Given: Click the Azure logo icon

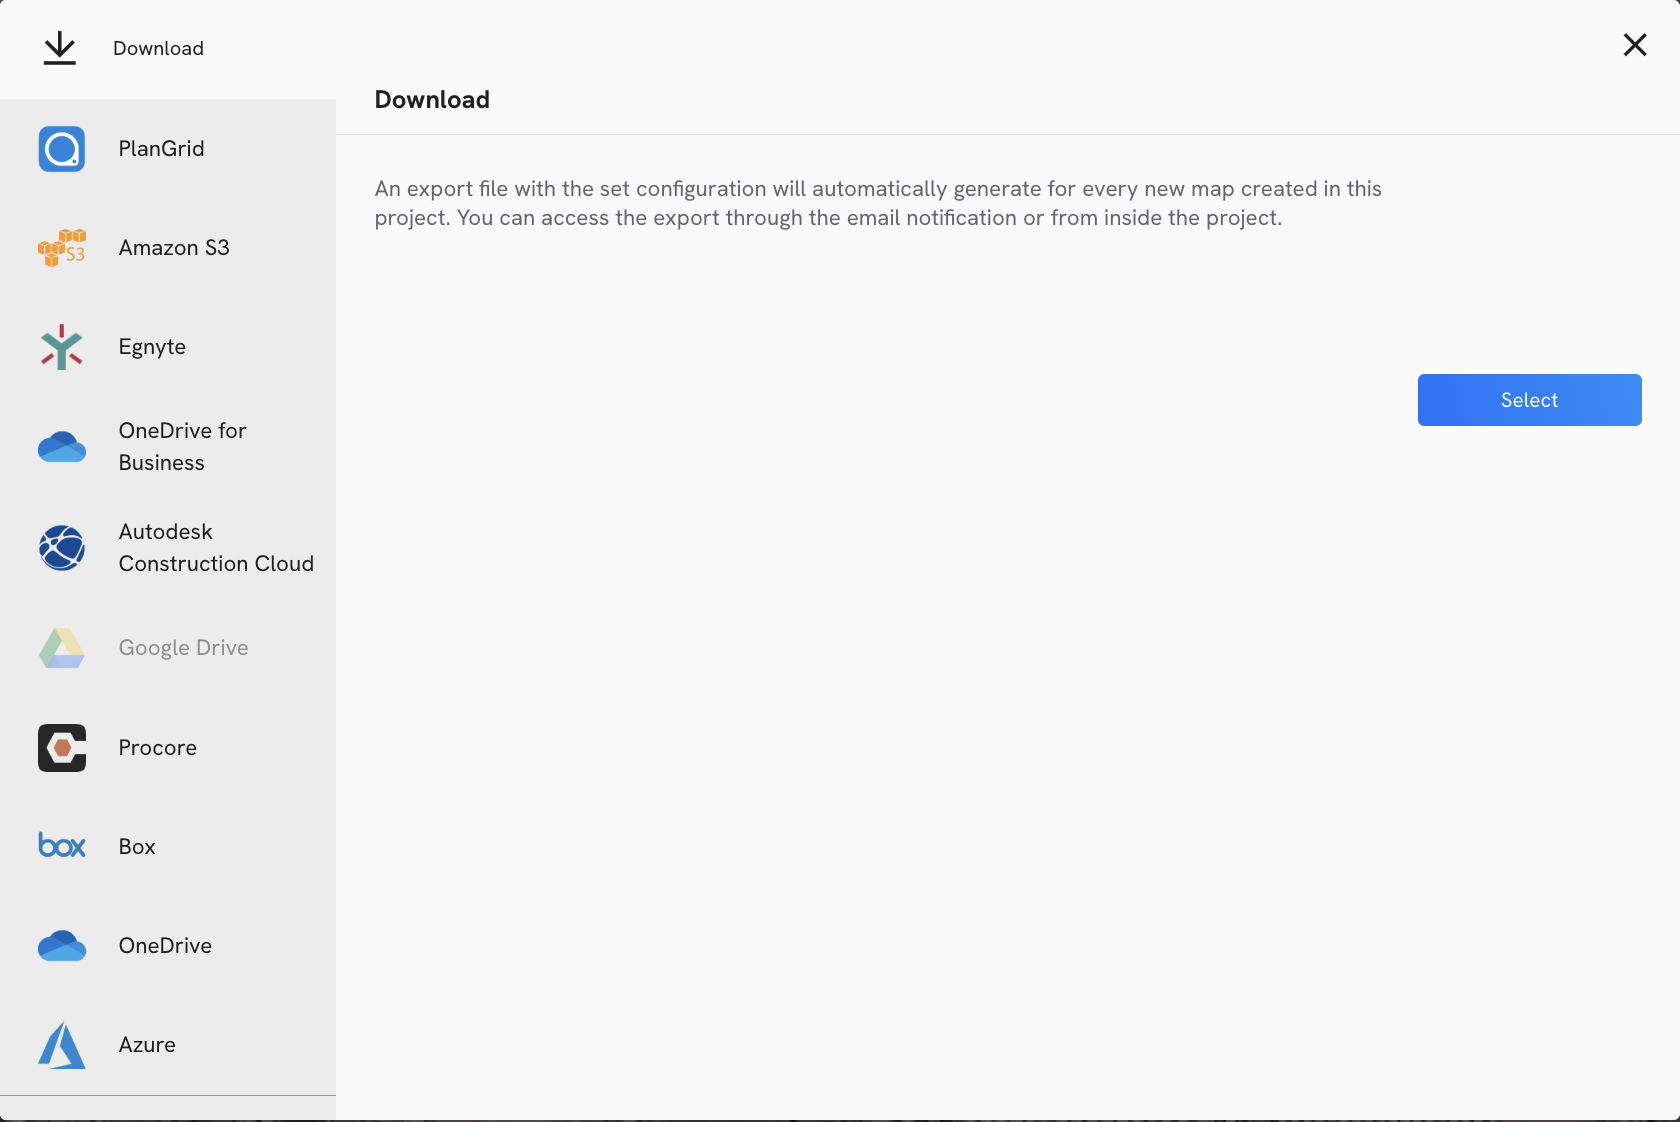Looking at the screenshot, I should tap(62, 1045).
